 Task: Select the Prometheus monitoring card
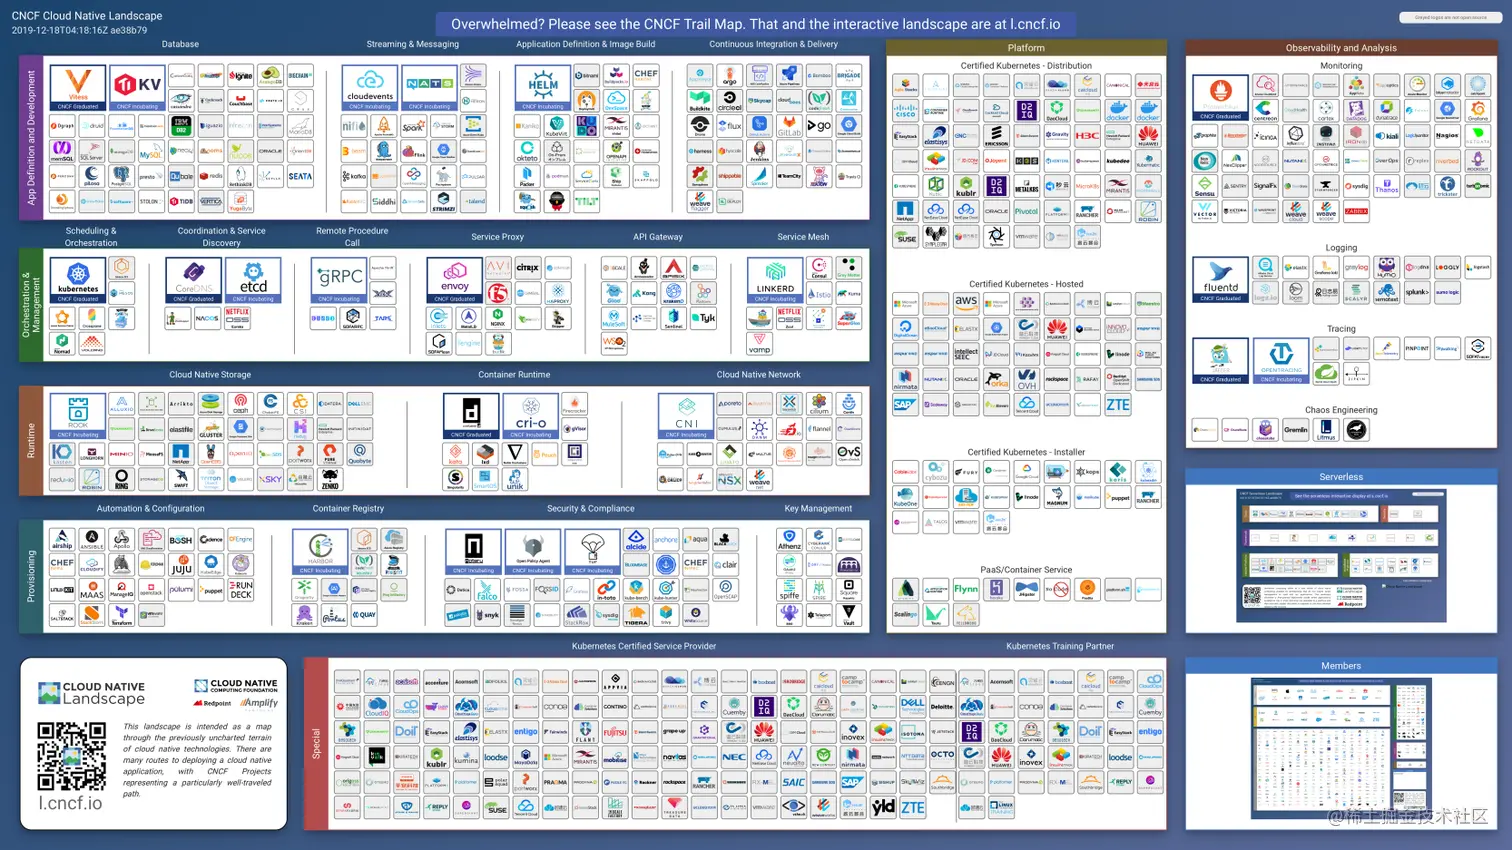pos(1221,98)
